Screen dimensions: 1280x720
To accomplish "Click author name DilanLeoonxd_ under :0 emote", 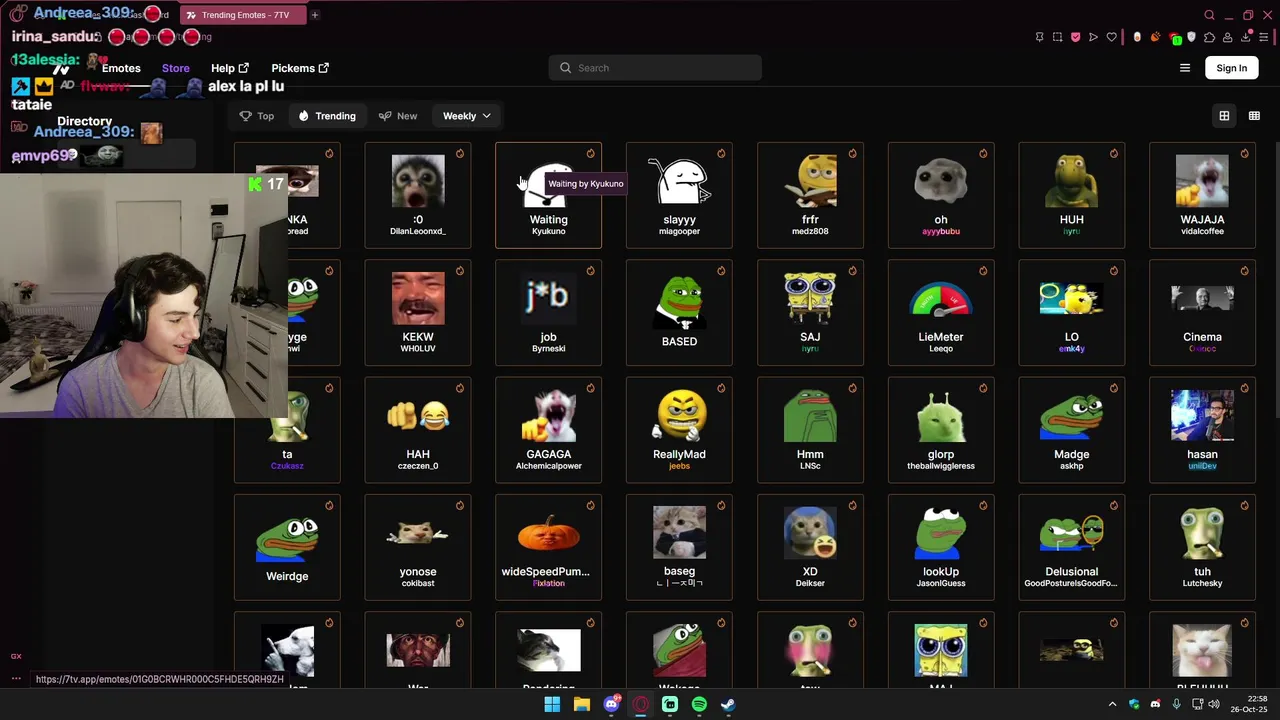I will click(x=418, y=231).
